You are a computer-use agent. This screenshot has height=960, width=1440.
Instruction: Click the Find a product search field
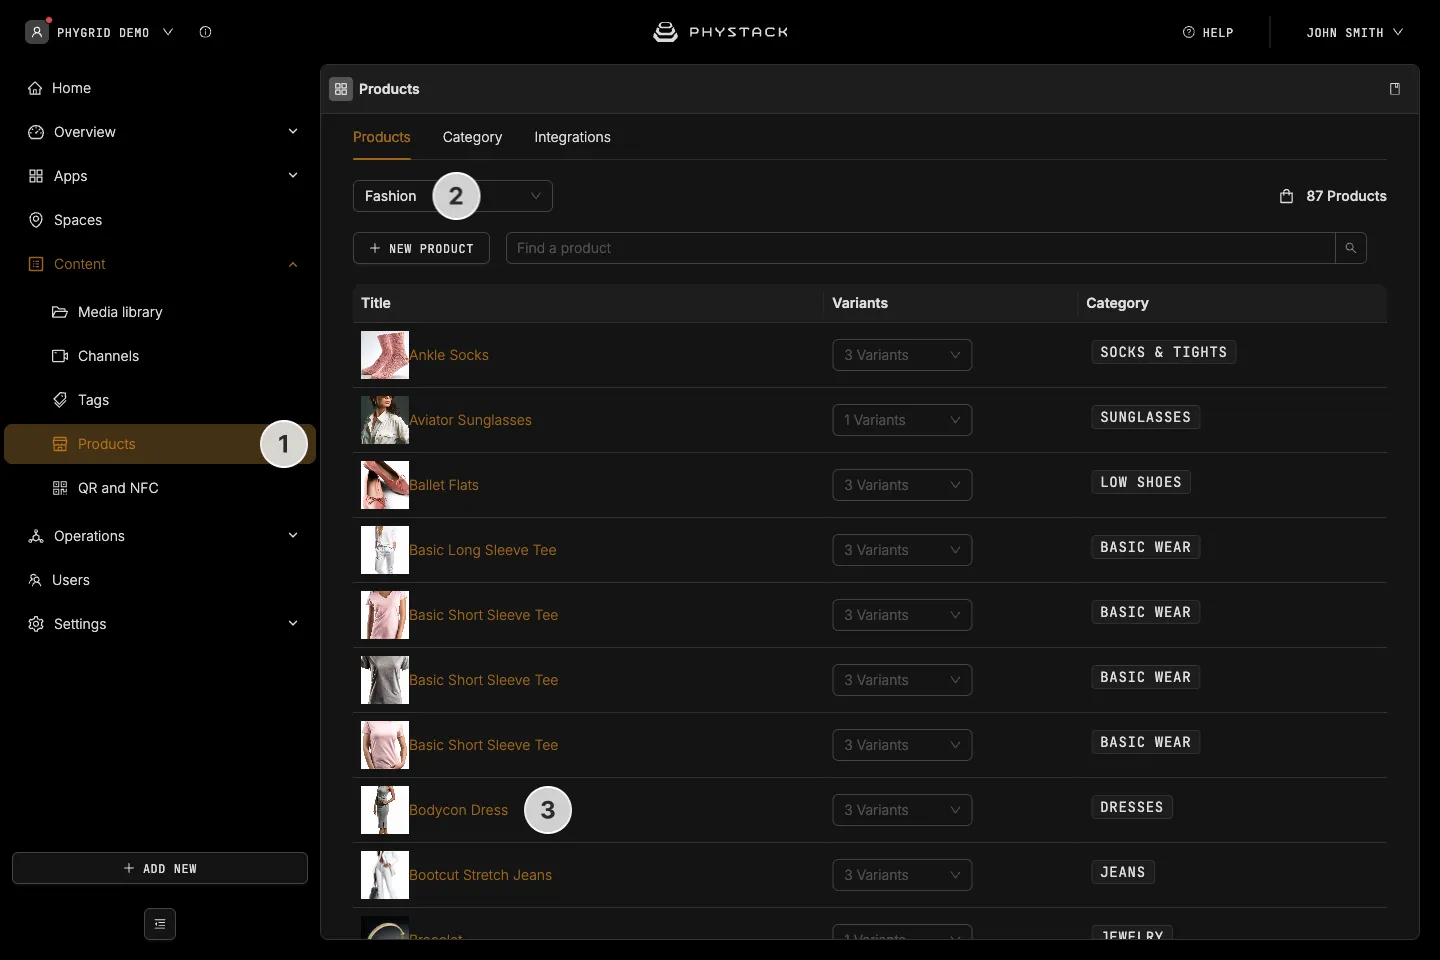(920, 248)
